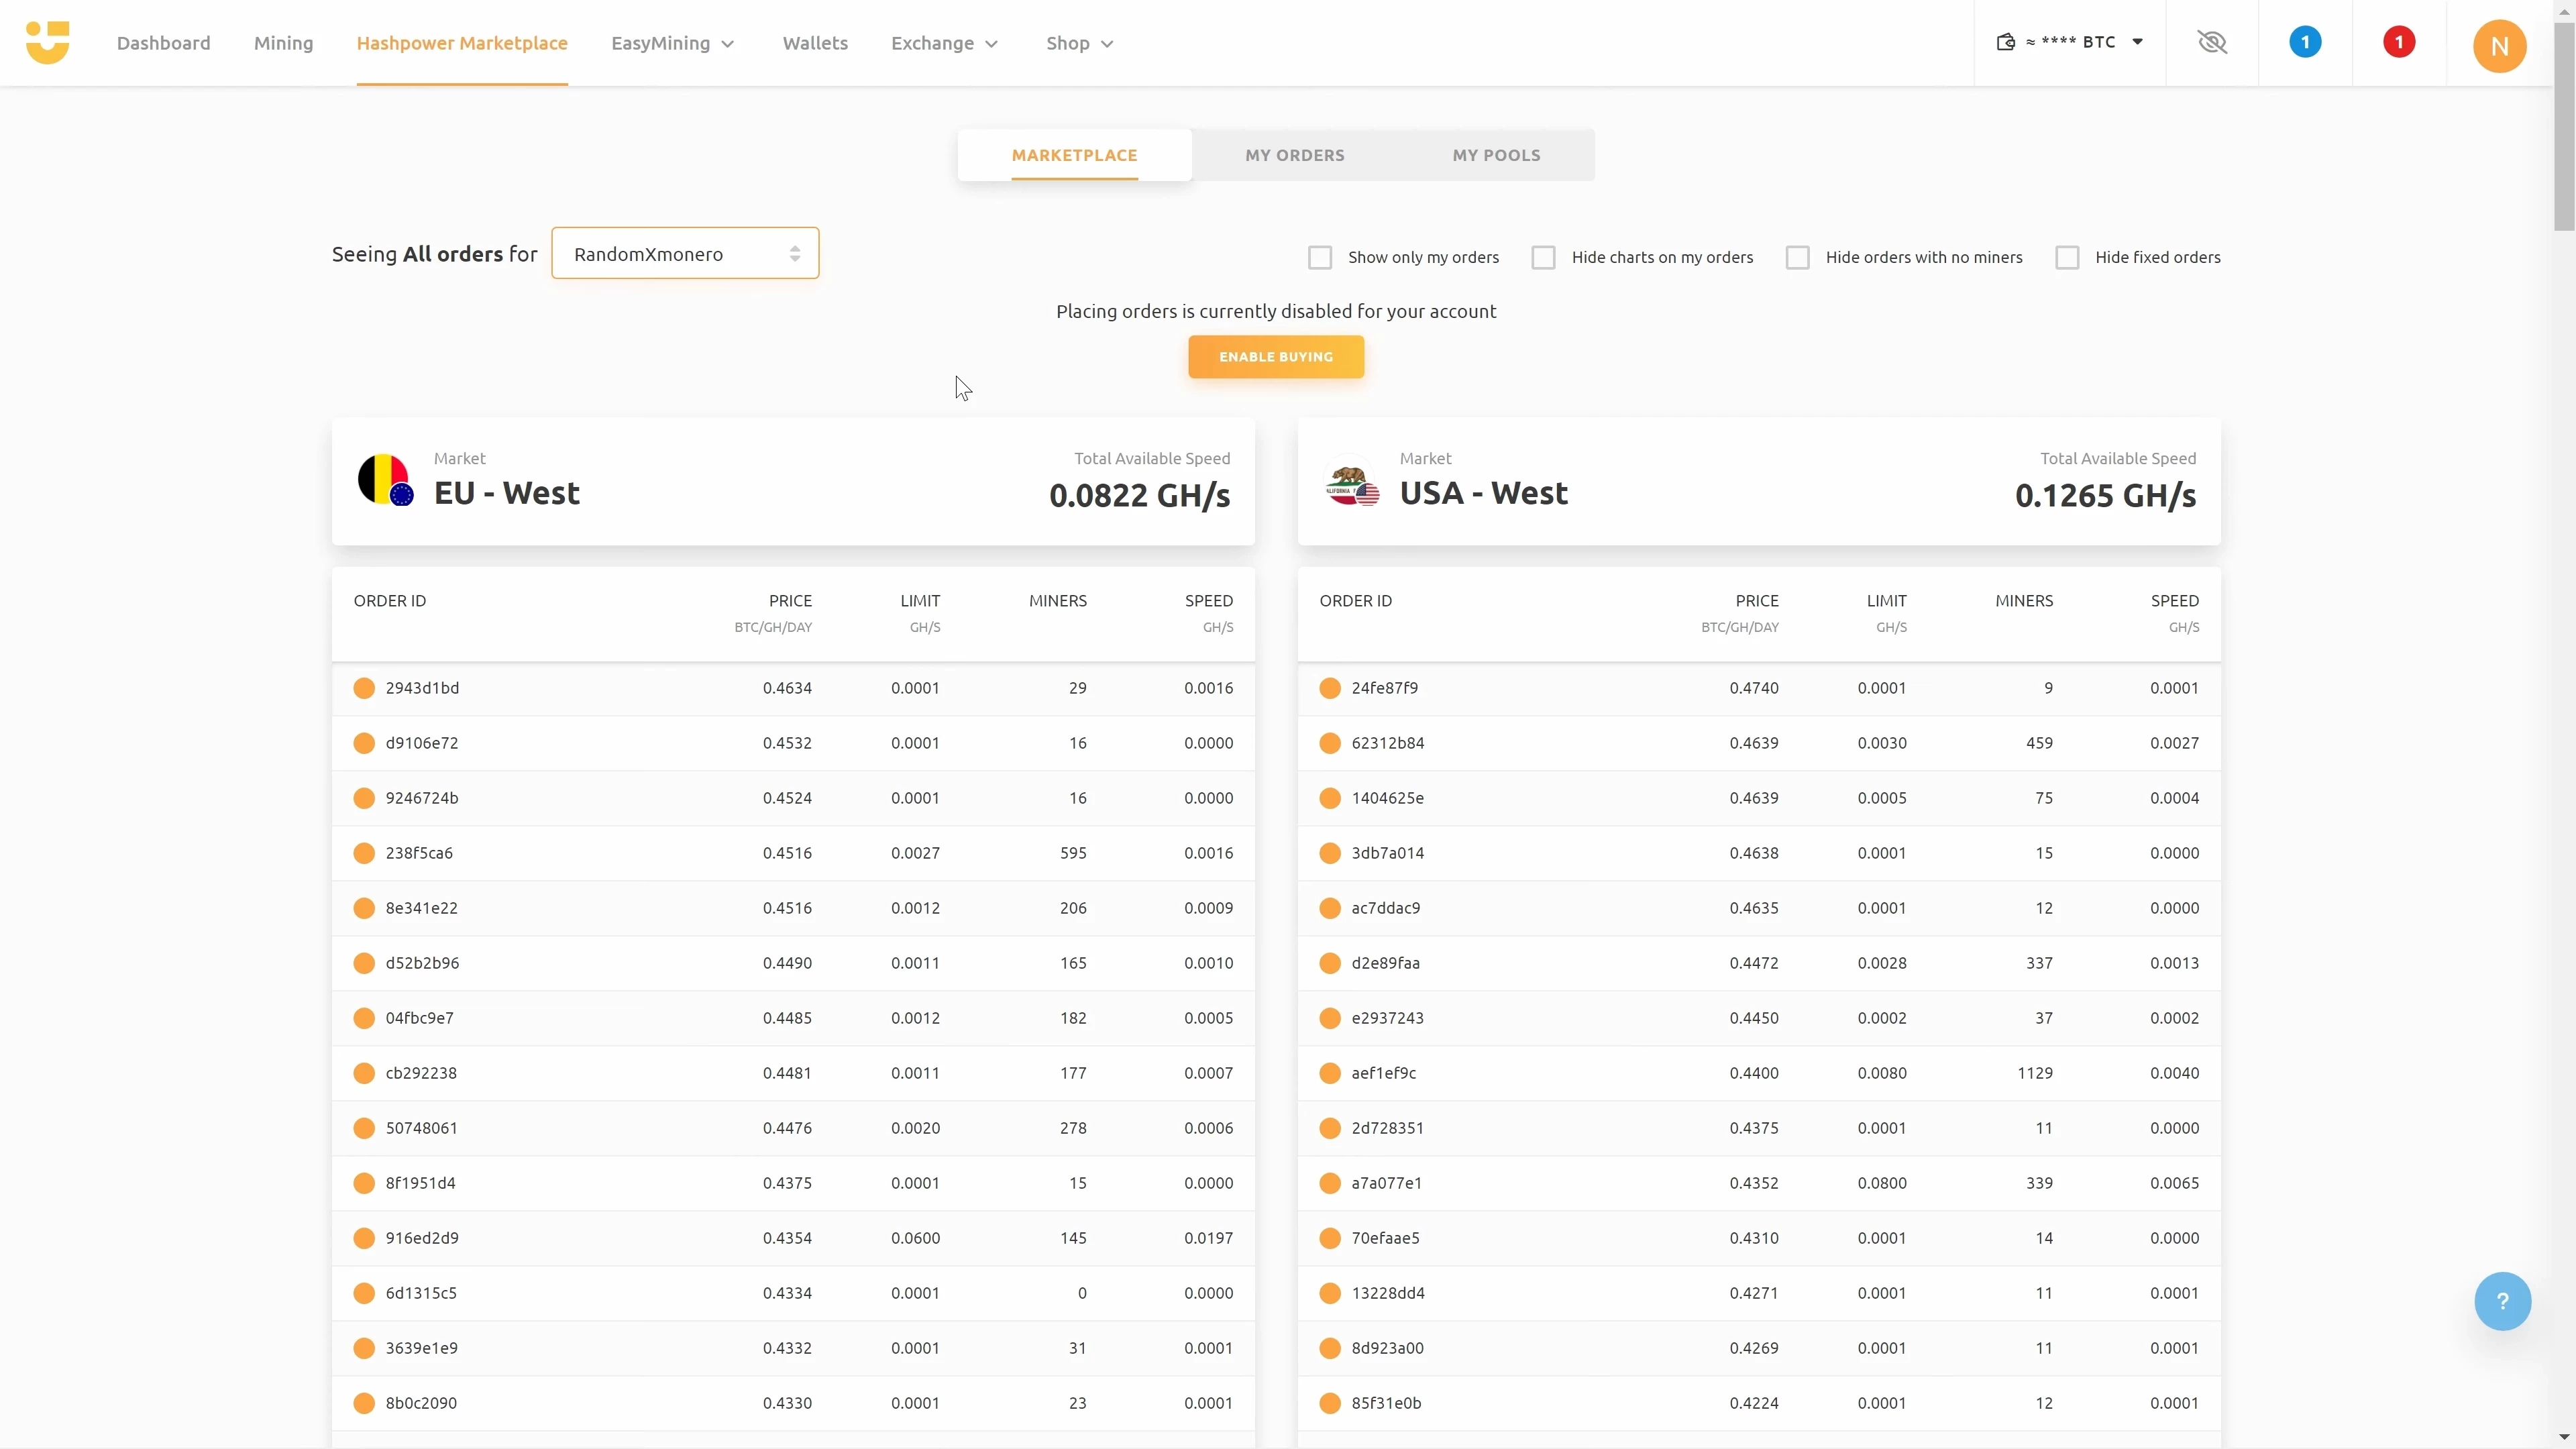The image size is (2576, 1449).
Task: Open order 6d1315c5
Action: (x=793, y=1293)
